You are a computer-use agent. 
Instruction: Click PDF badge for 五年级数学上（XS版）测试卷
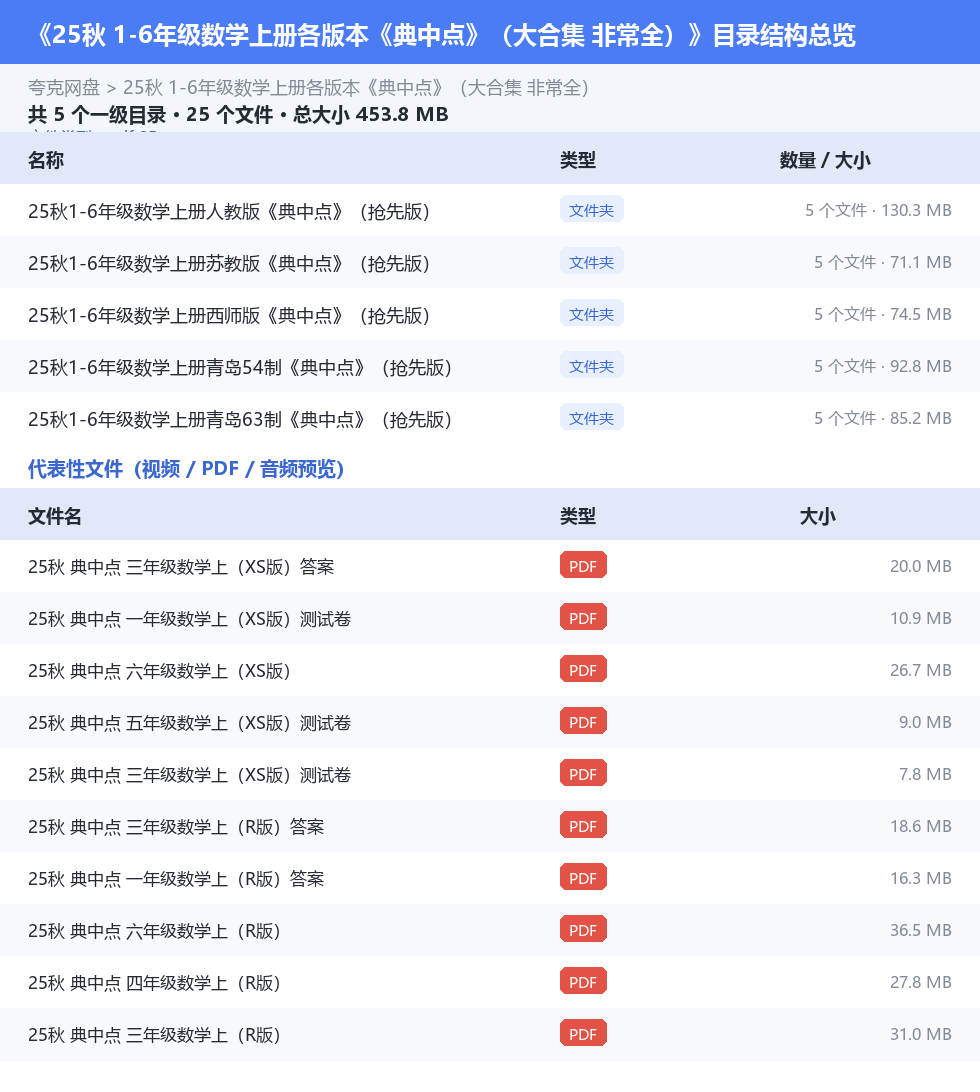coord(583,722)
